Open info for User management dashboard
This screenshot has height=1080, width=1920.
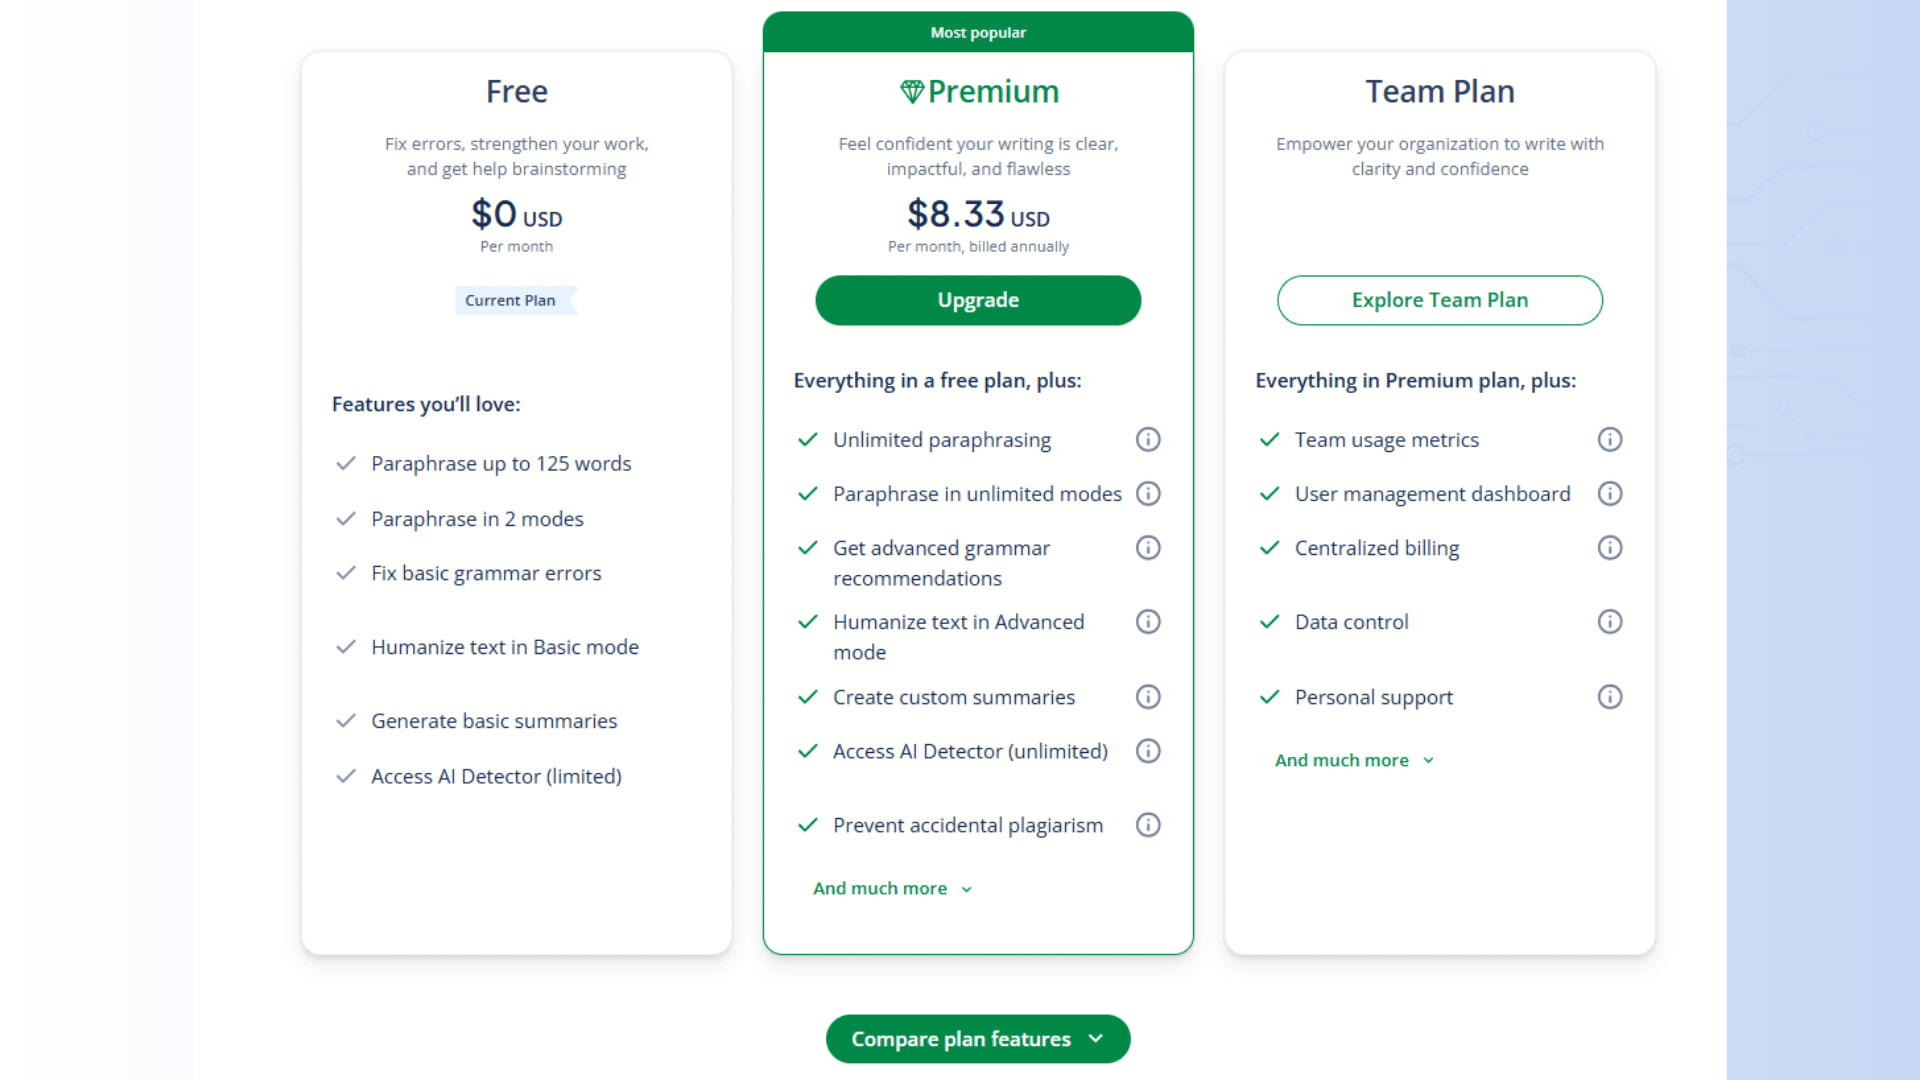pos(1609,493)
